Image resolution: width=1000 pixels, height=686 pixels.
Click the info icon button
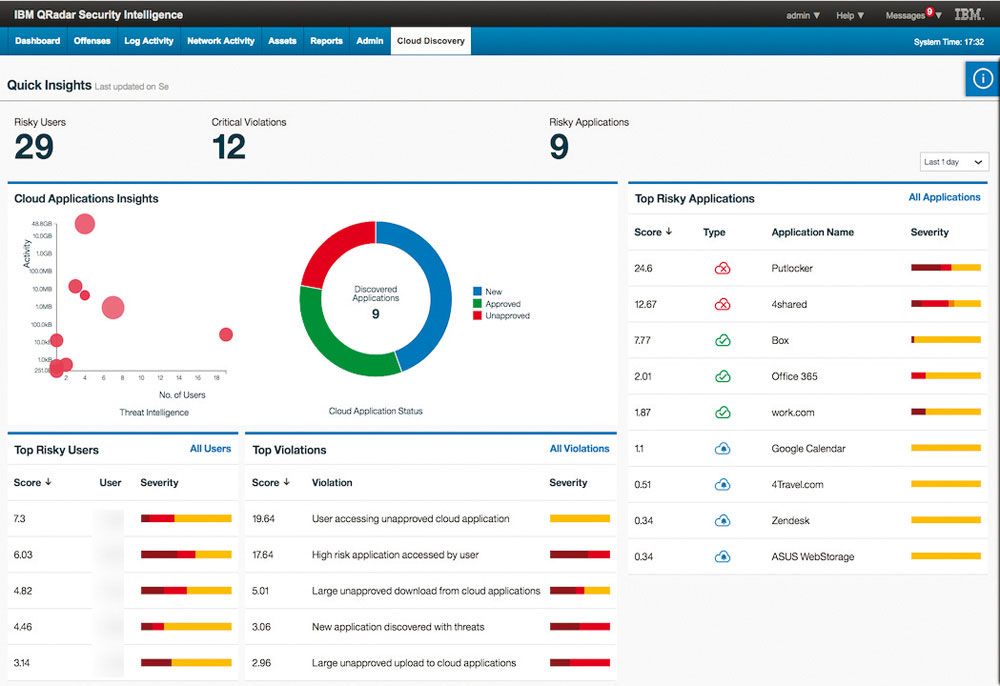983,78
